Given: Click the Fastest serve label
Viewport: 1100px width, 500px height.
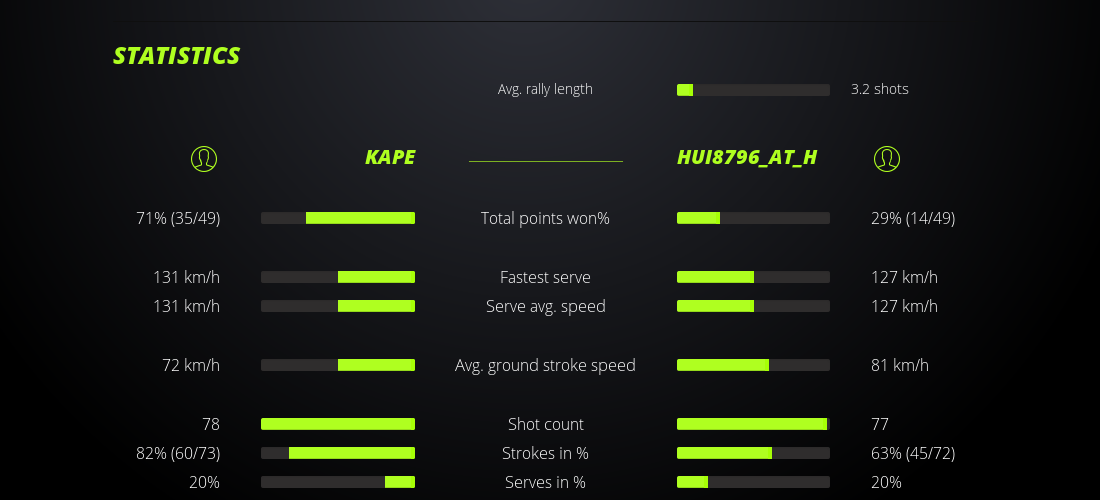Looking at the screenshot, I should click(545, 277).
